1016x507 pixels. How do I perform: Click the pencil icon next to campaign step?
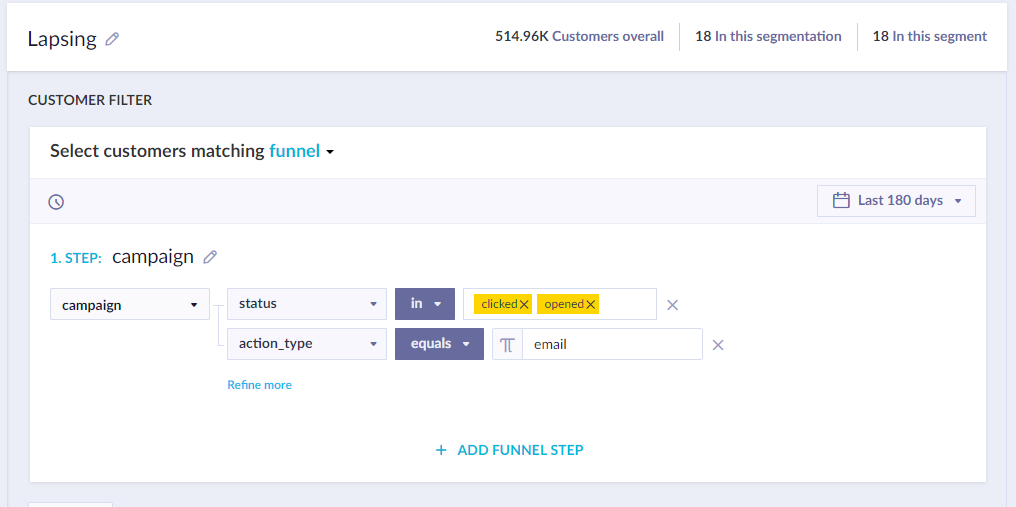[209, 257]
